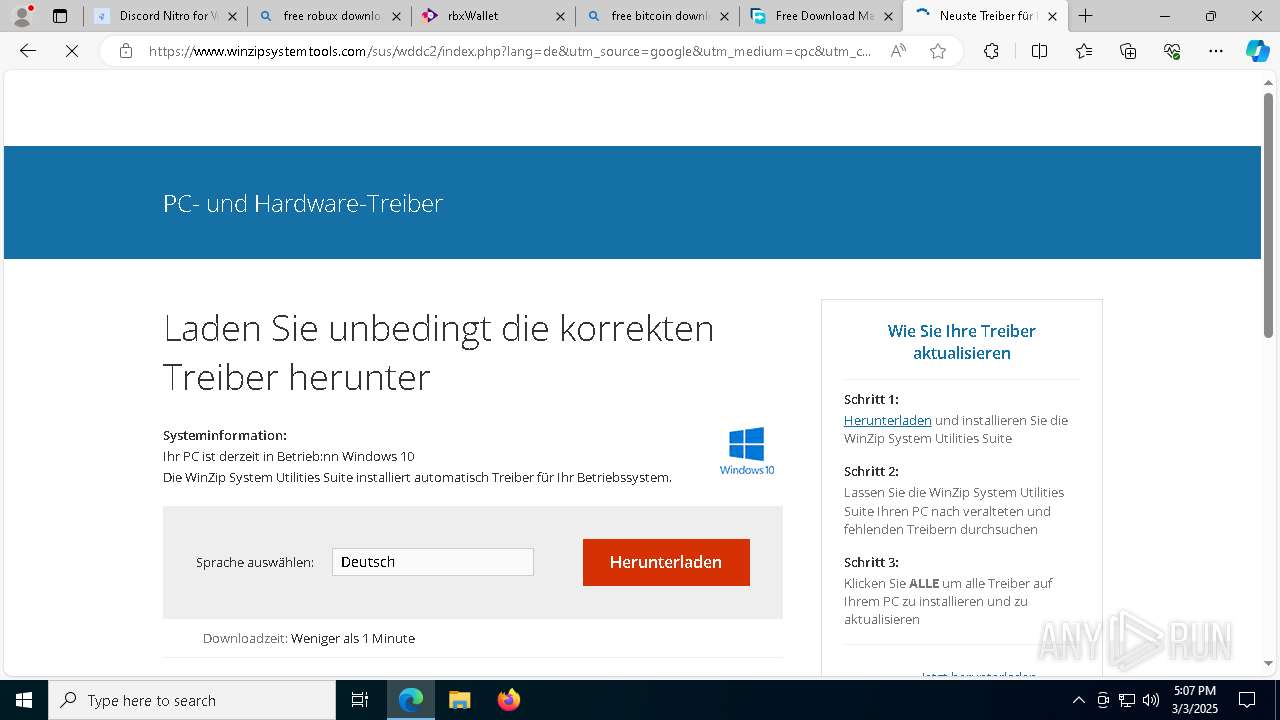Open the taskbar clock and date
This screenshot has width=1280, height=720.
pyautogui.click(x=1195, y=700)
